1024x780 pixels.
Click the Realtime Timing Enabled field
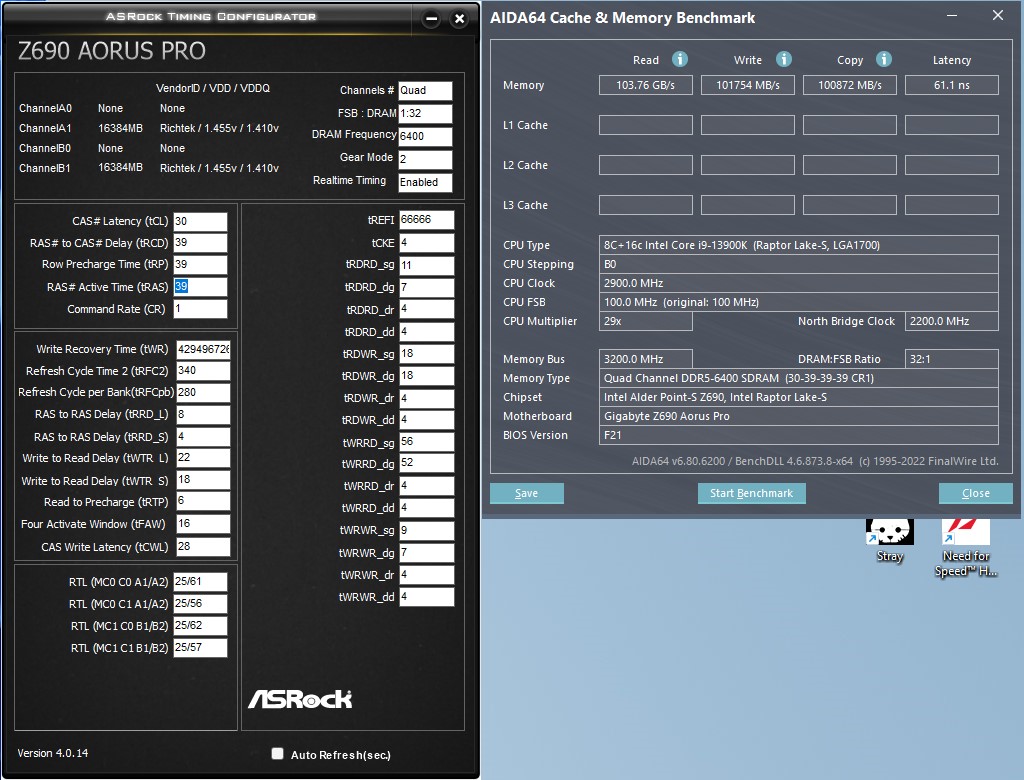click(425, 182)
